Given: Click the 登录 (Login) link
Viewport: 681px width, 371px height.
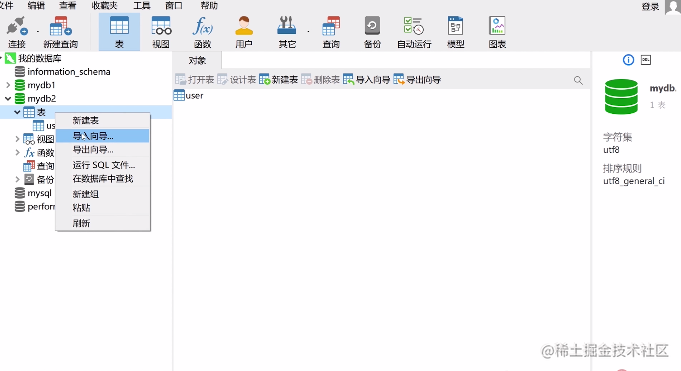Looking at the screenshot, I should pos(650,7).
